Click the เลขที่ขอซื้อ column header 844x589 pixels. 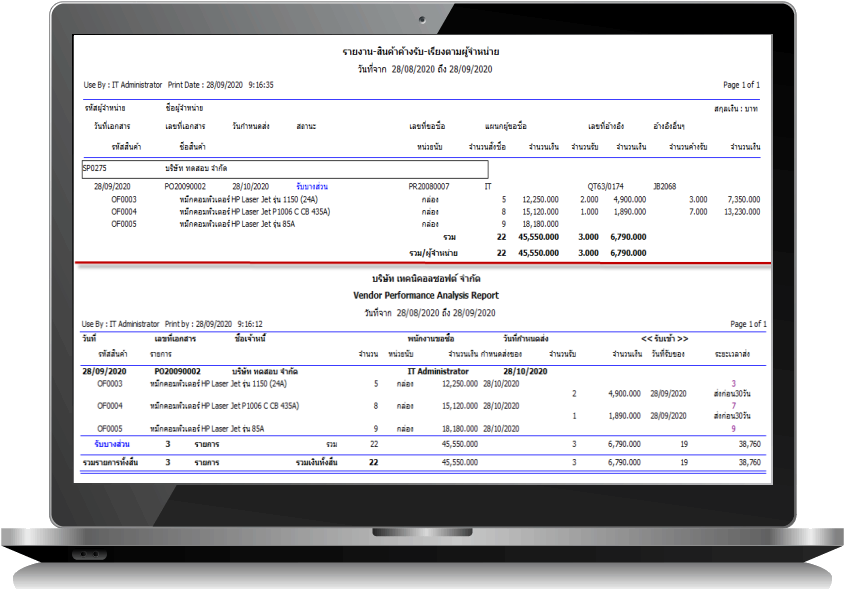pos(427,126)
